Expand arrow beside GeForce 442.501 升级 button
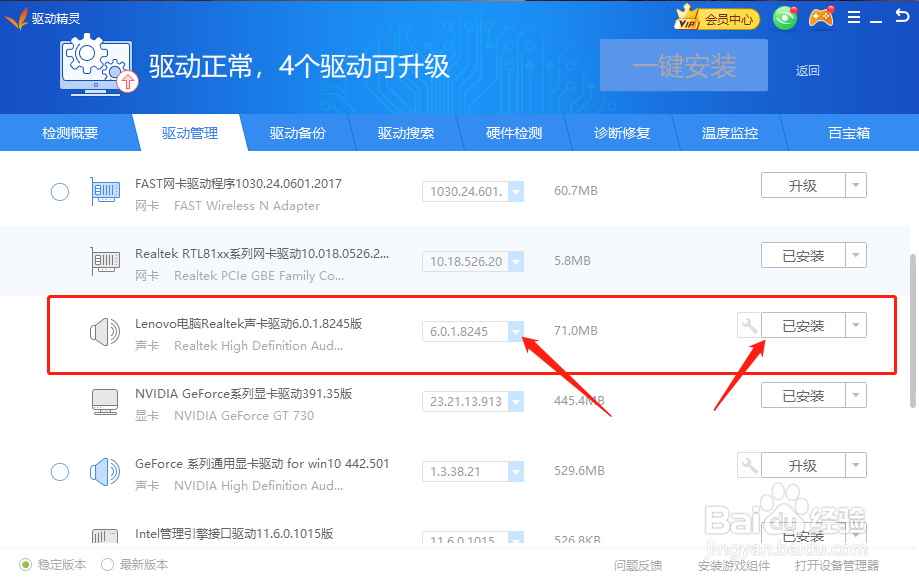The height and width of the screenshot is (581, 919). 856,466
